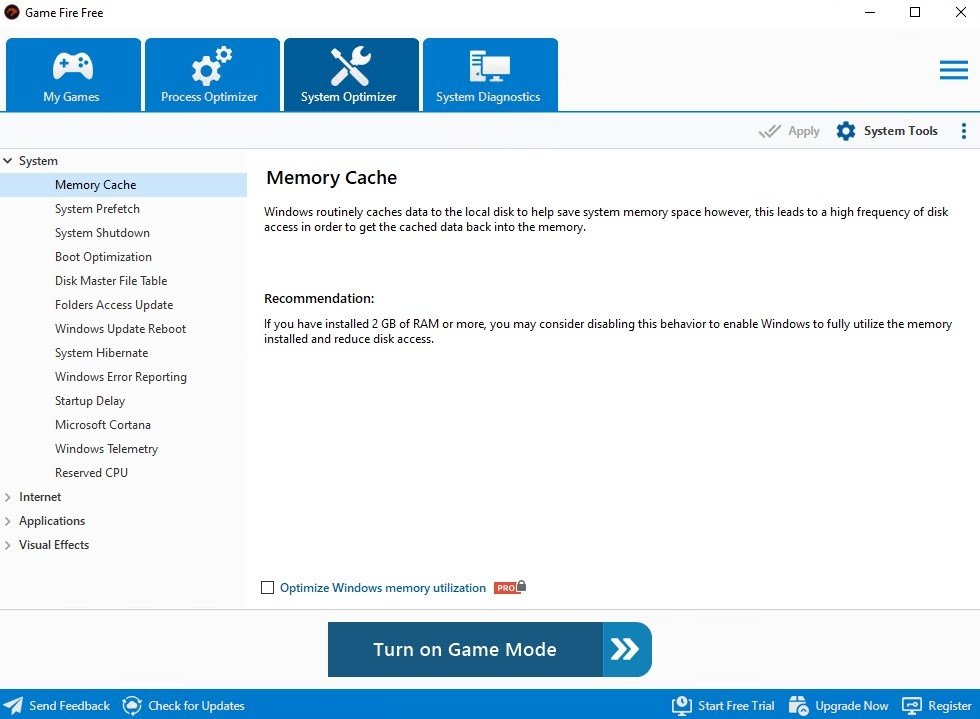
Task: Select Memory Cache in the tree
Action: pyautogui.click(x=123, y=185)
